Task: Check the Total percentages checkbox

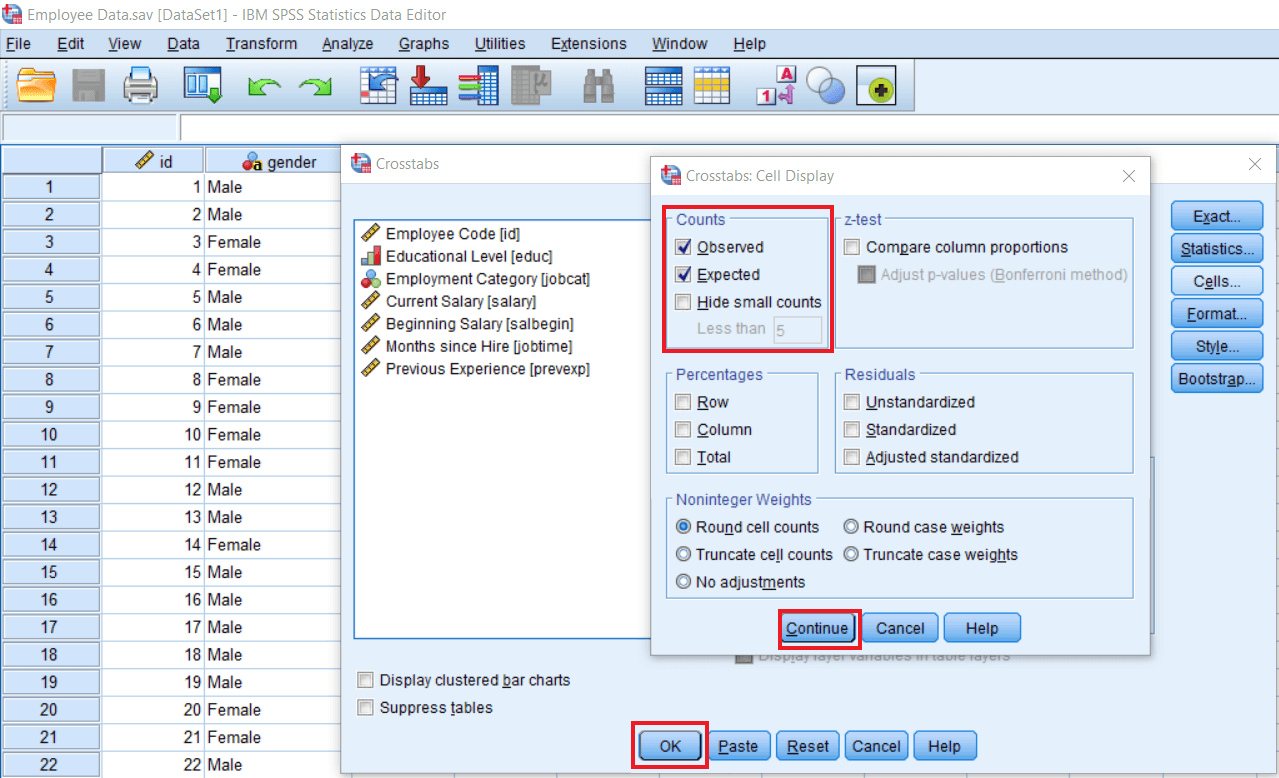Action: point(683,457)
